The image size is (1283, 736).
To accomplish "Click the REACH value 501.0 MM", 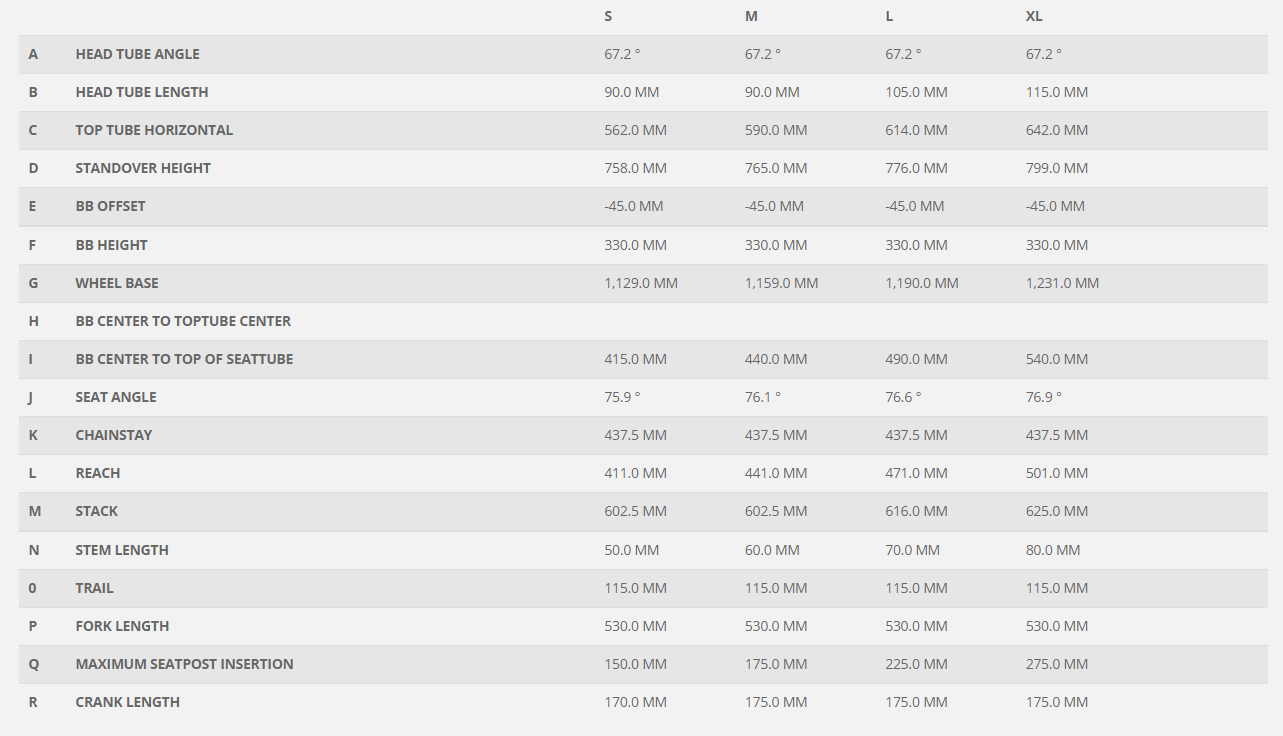I will (1057, 473).
